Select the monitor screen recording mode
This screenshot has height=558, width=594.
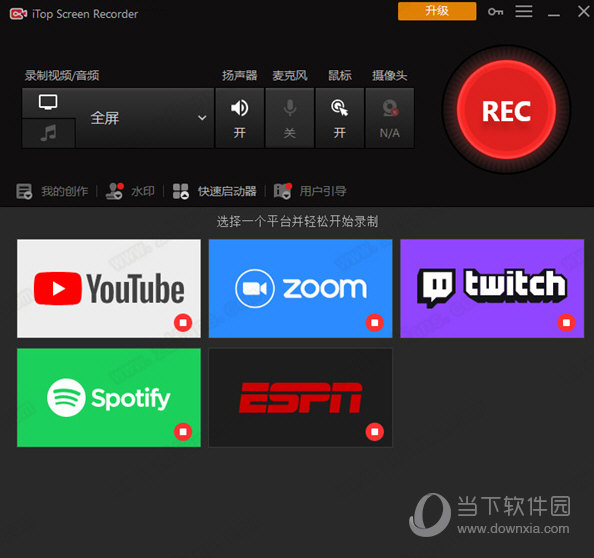[x=48, y=102]
